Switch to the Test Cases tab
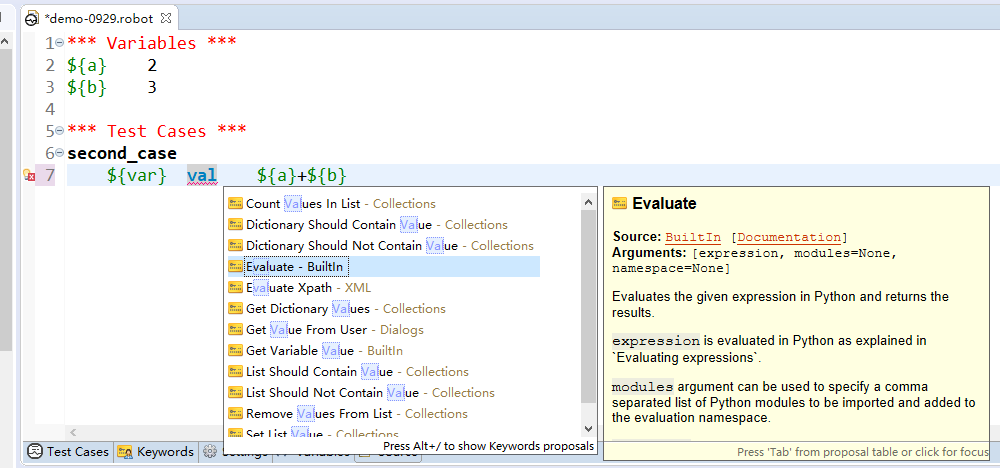Screen dimensions: 1000x468 pos(69,451)
